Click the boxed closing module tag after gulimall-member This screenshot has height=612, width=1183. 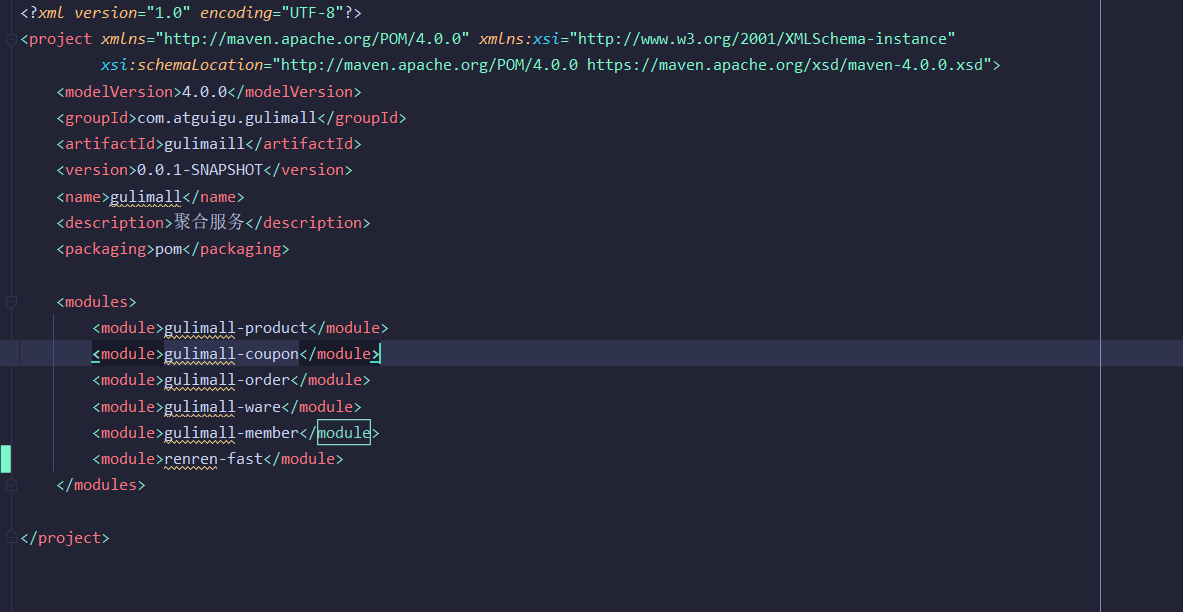(x=343, y=432)
